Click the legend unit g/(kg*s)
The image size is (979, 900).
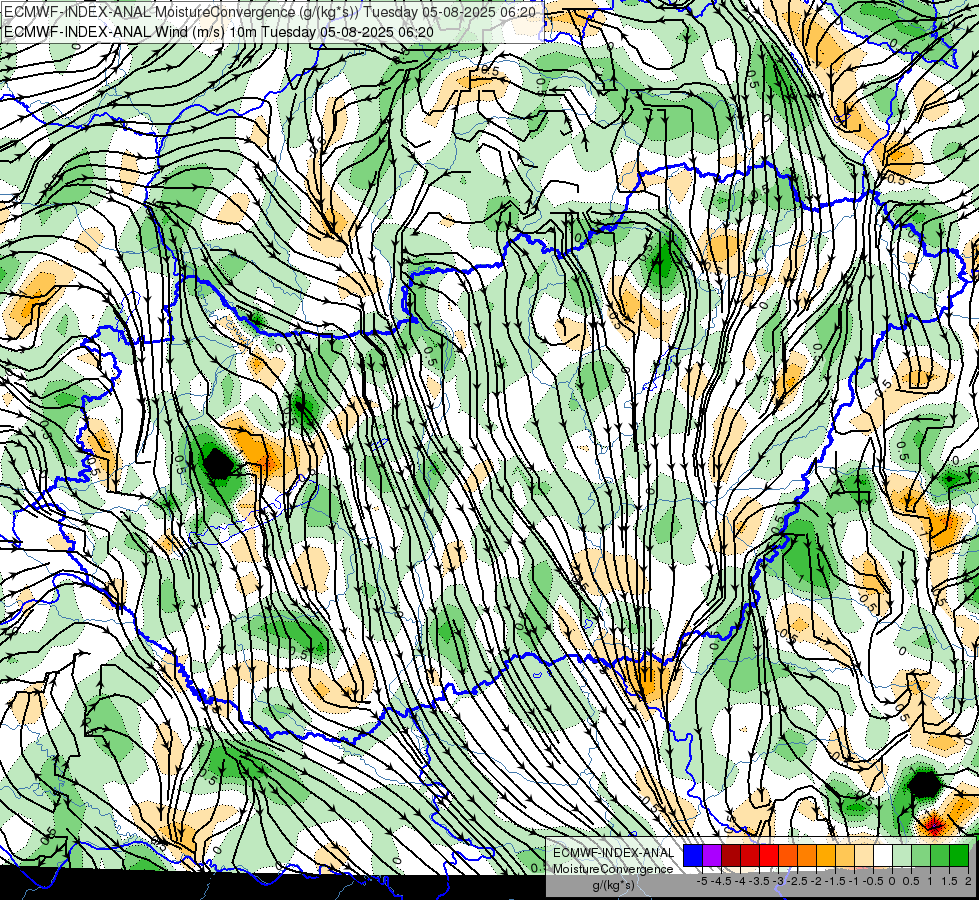coord(613,885)
